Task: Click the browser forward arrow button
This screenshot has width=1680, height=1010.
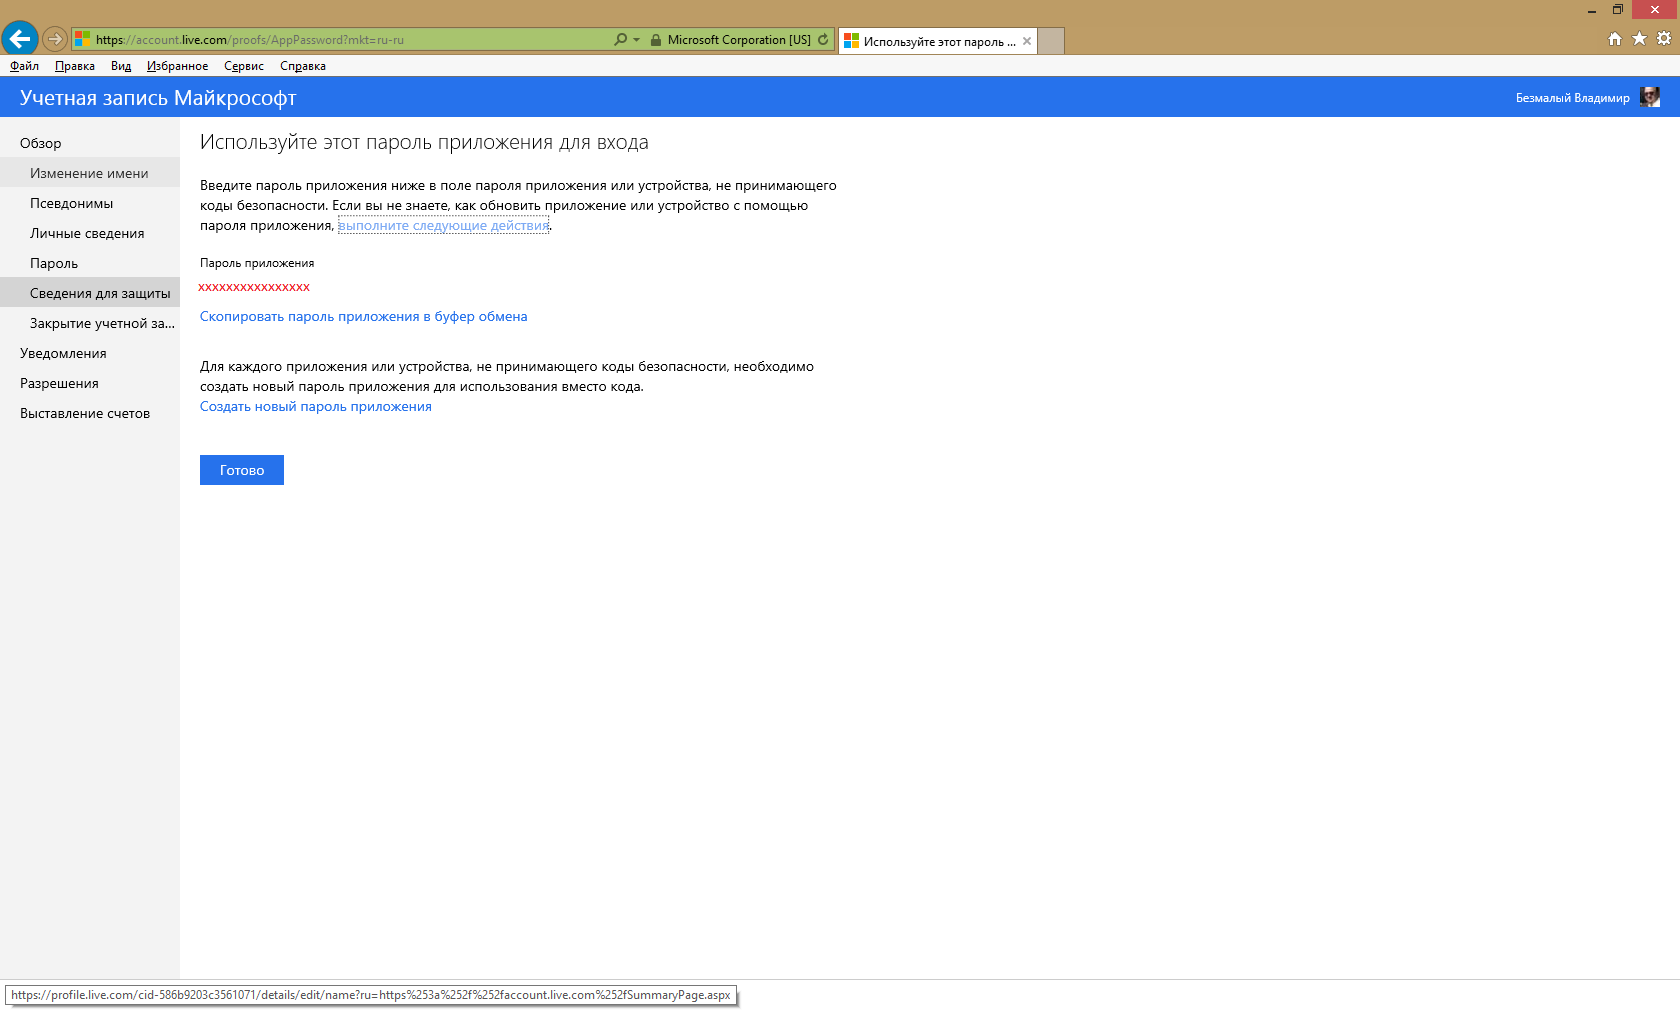Action: coord(55,40)
